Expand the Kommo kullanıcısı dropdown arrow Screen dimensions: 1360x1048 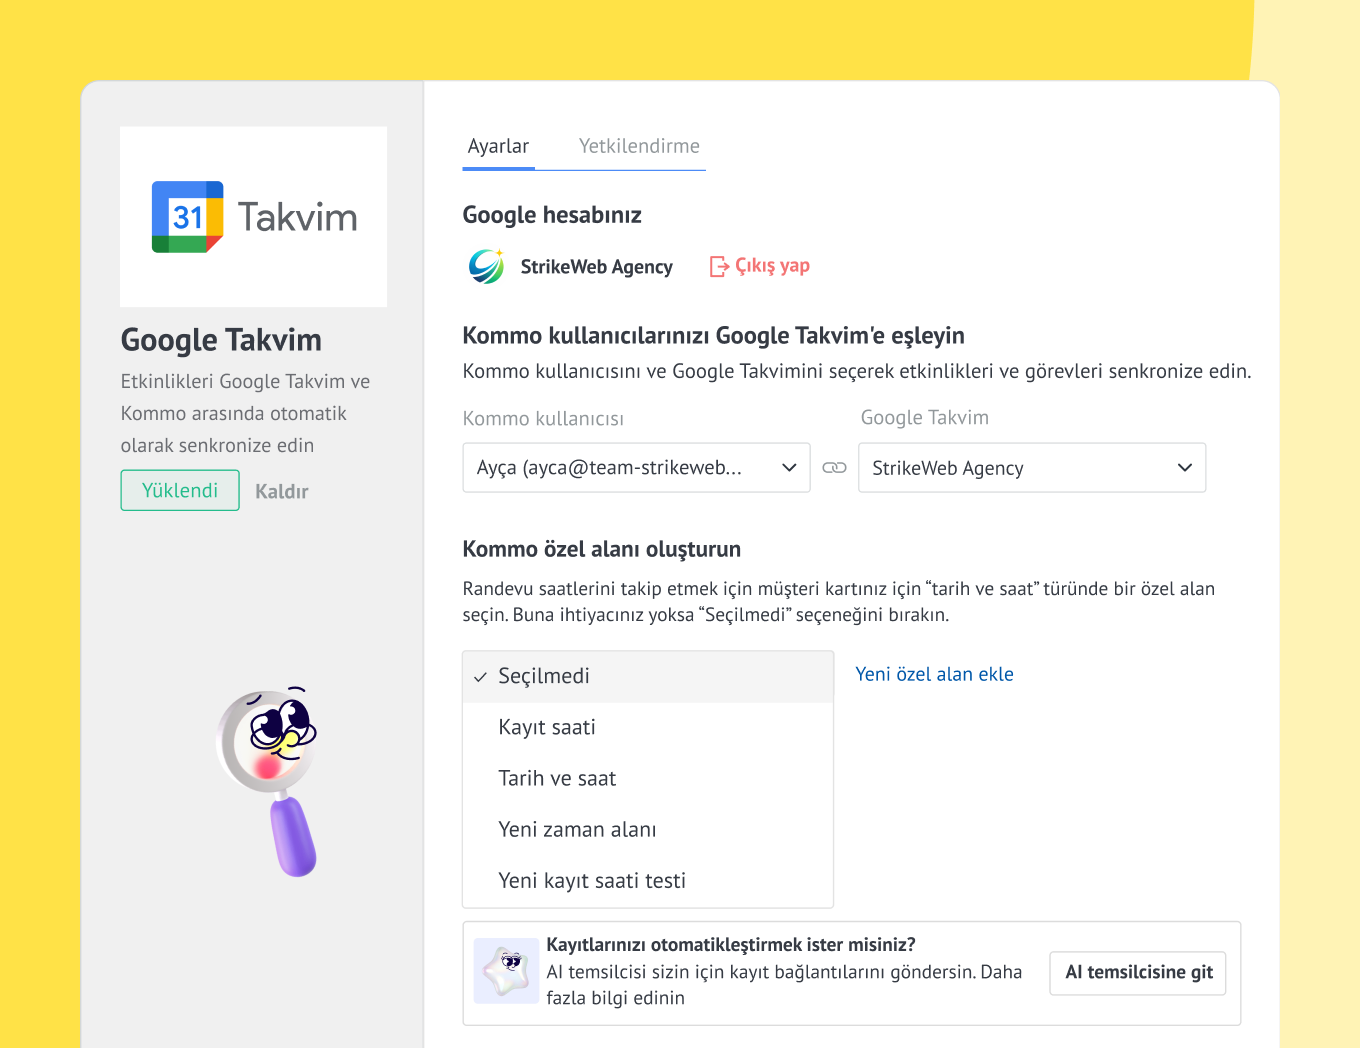pyautogui.click(x=789, y=468)
